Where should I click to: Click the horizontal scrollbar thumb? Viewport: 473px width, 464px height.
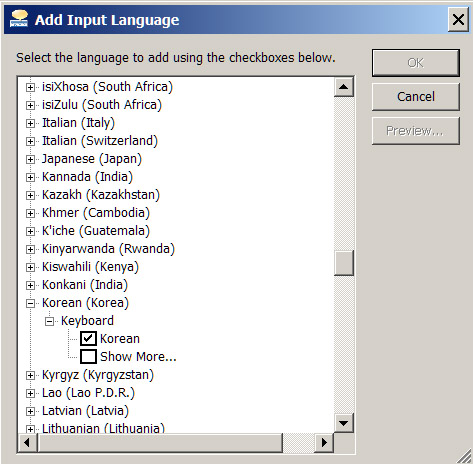[160, 443]
